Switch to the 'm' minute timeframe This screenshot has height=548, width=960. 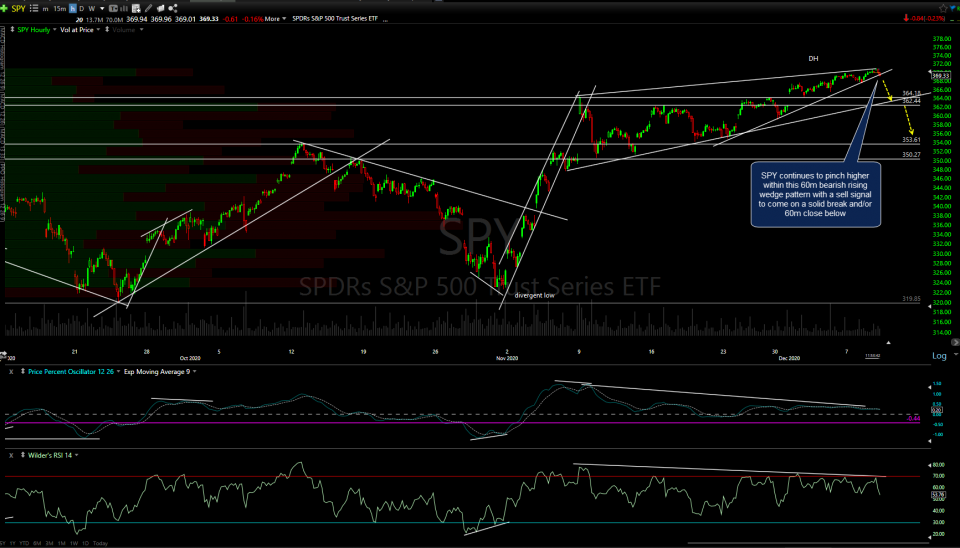pyautogui.click(x=45, y=9)
